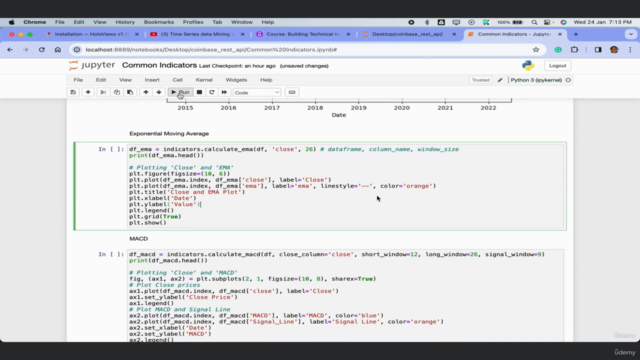
Task: Open Jupyter File menu
Action: pos(78,80)
